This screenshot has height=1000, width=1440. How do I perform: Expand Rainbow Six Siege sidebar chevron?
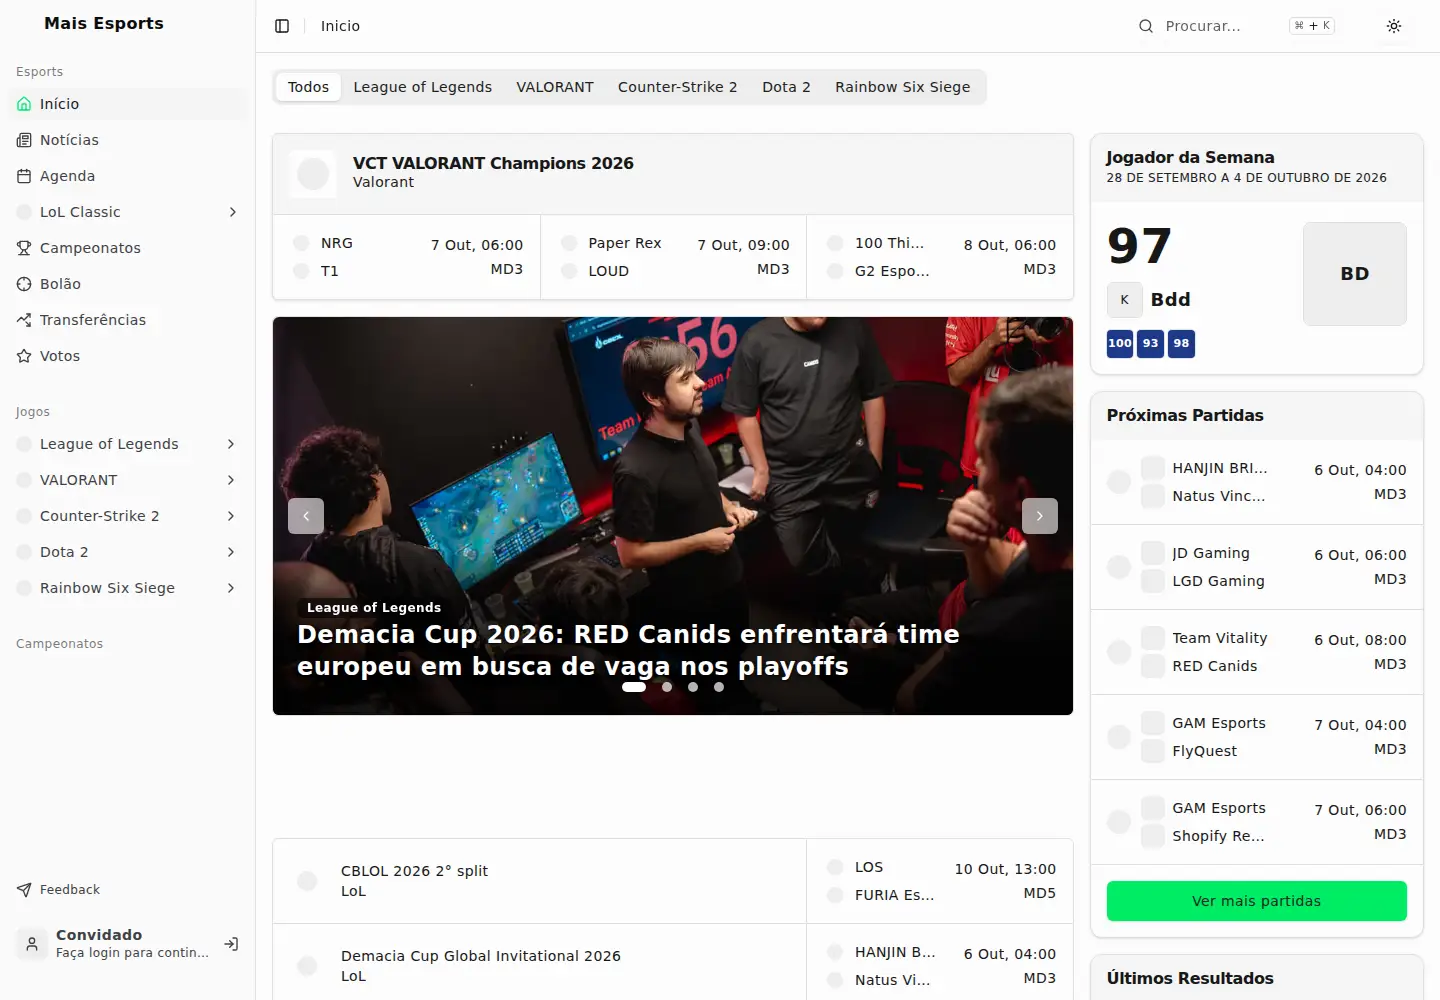click(x=231, y=588)
